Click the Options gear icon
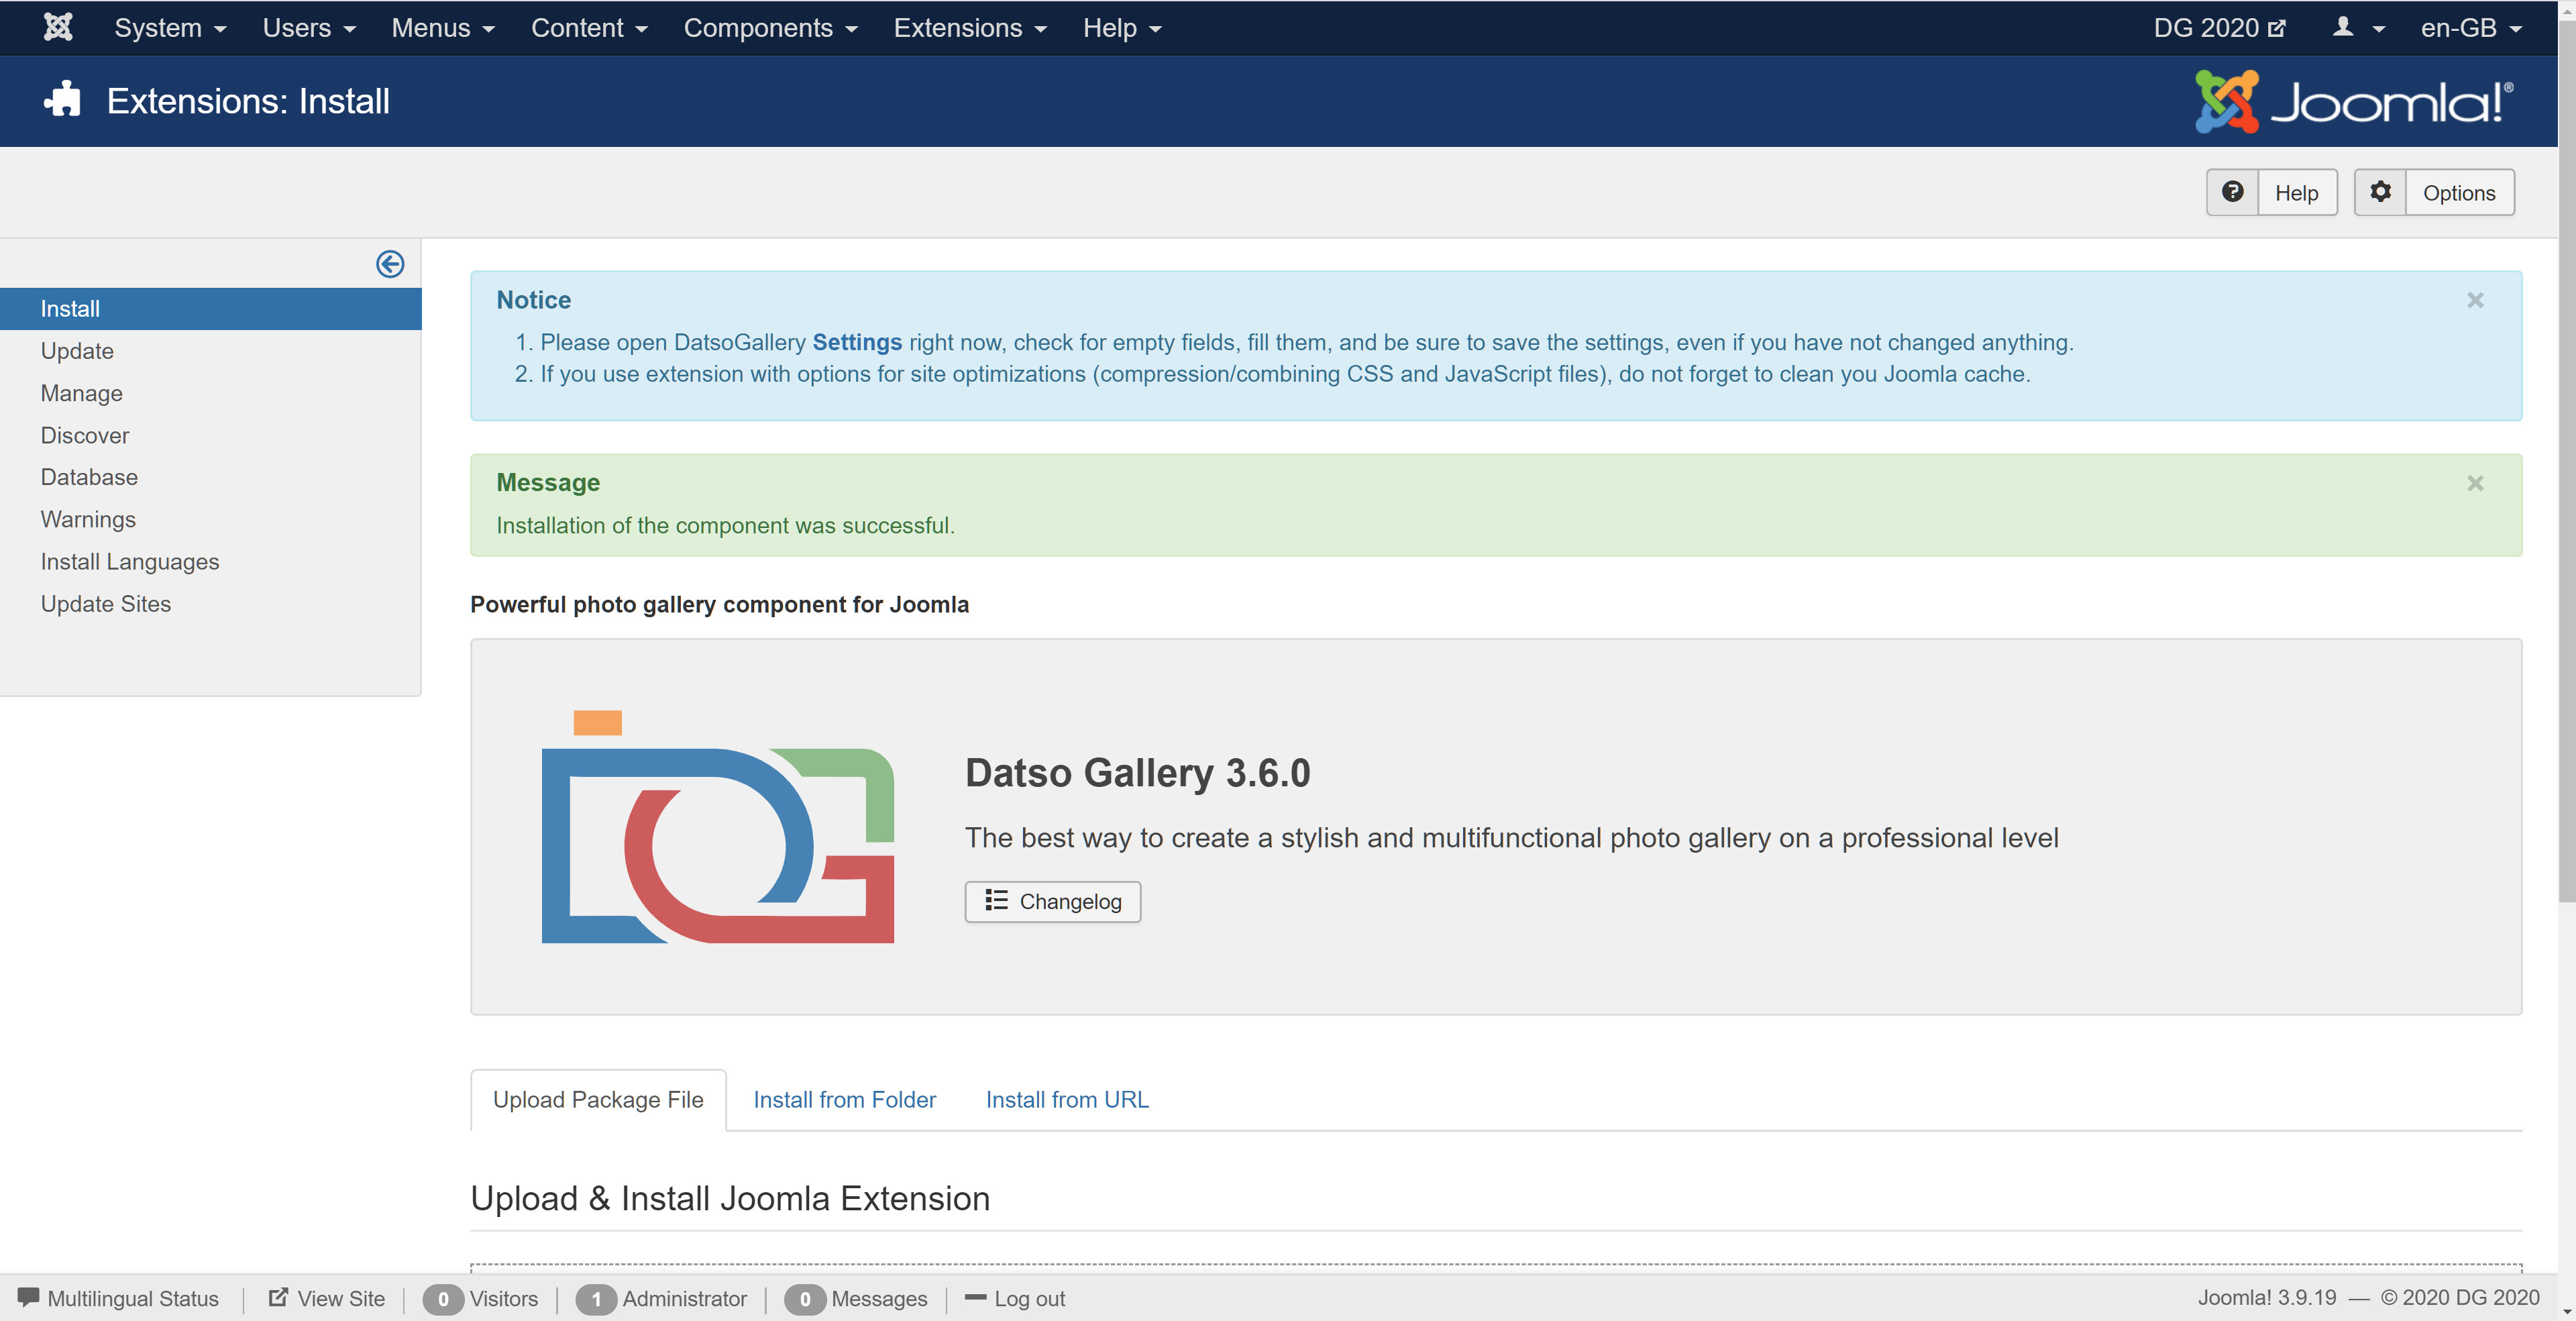Screen dimensions: 2576x1321 (x=2380, y=192)
